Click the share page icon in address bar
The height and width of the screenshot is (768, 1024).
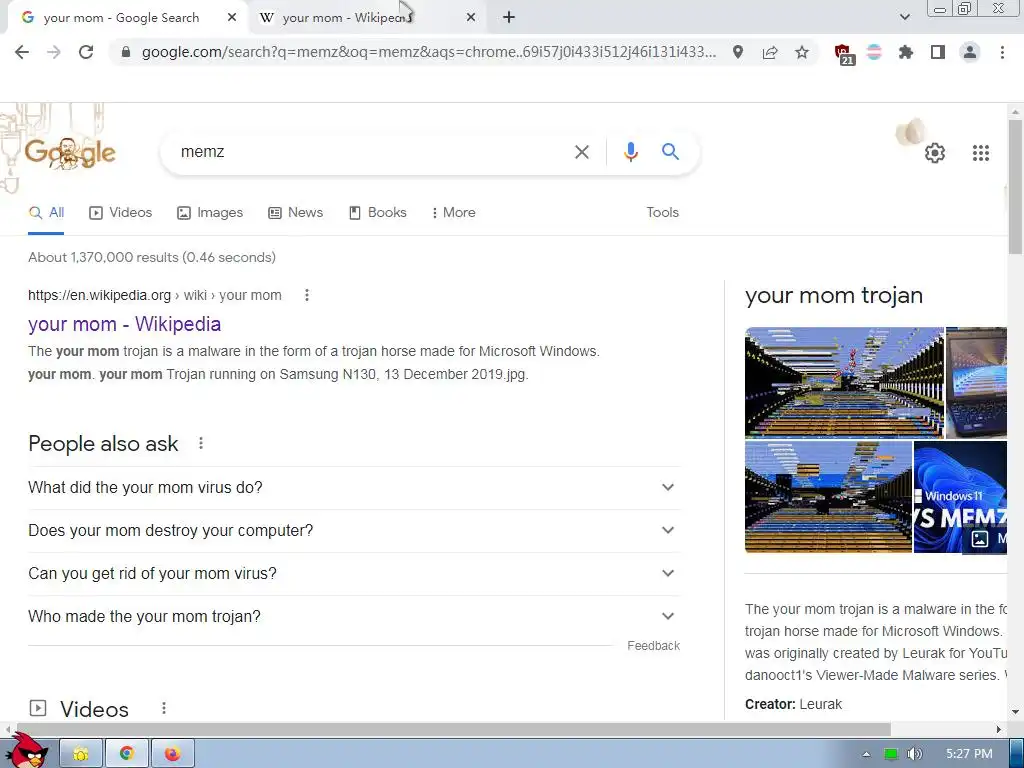point(770,52)
